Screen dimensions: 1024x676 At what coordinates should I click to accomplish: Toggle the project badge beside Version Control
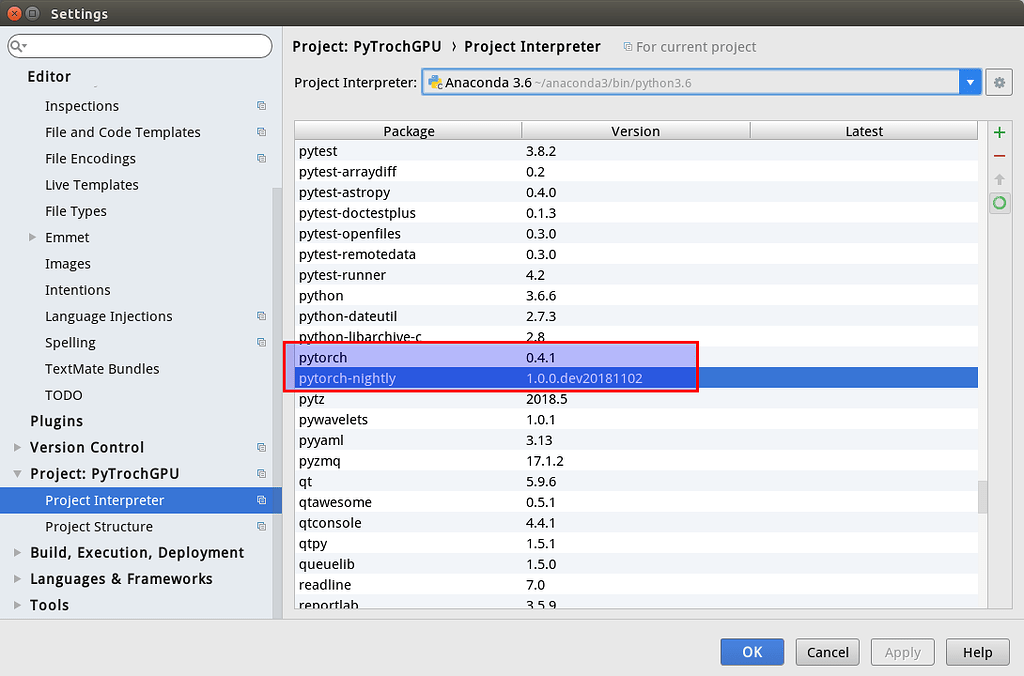click(261, 447)
